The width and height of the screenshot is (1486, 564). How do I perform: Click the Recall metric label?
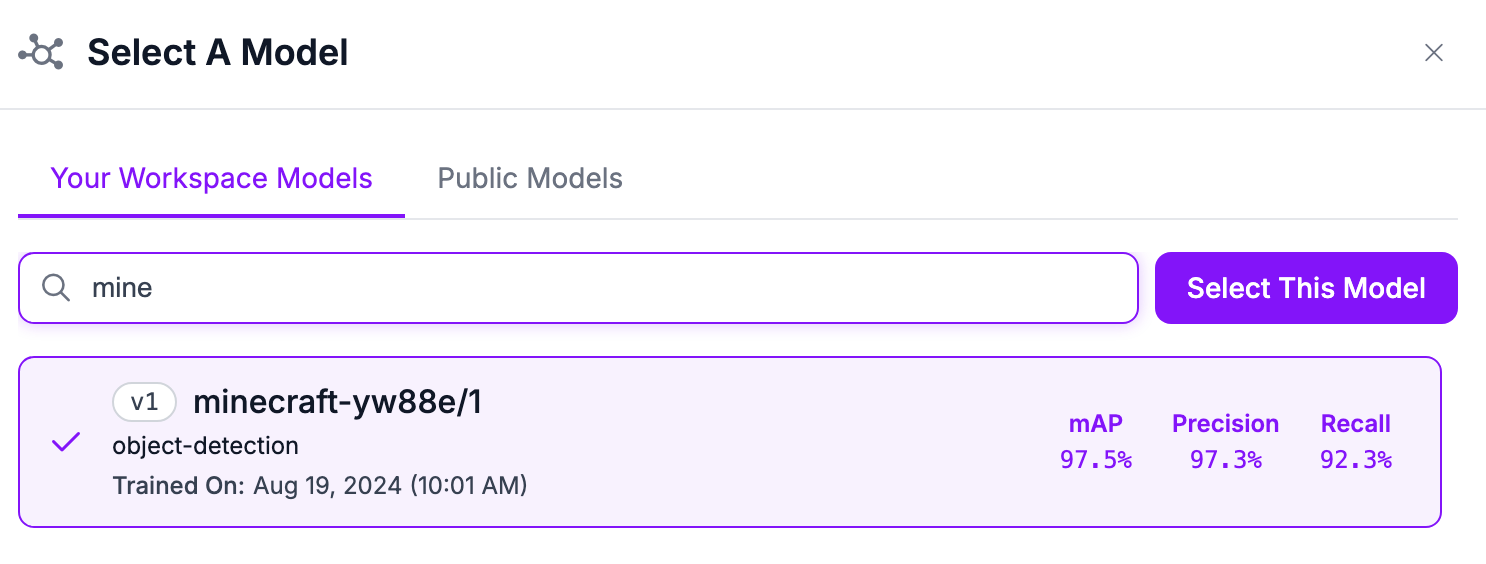coord(1356,424)
